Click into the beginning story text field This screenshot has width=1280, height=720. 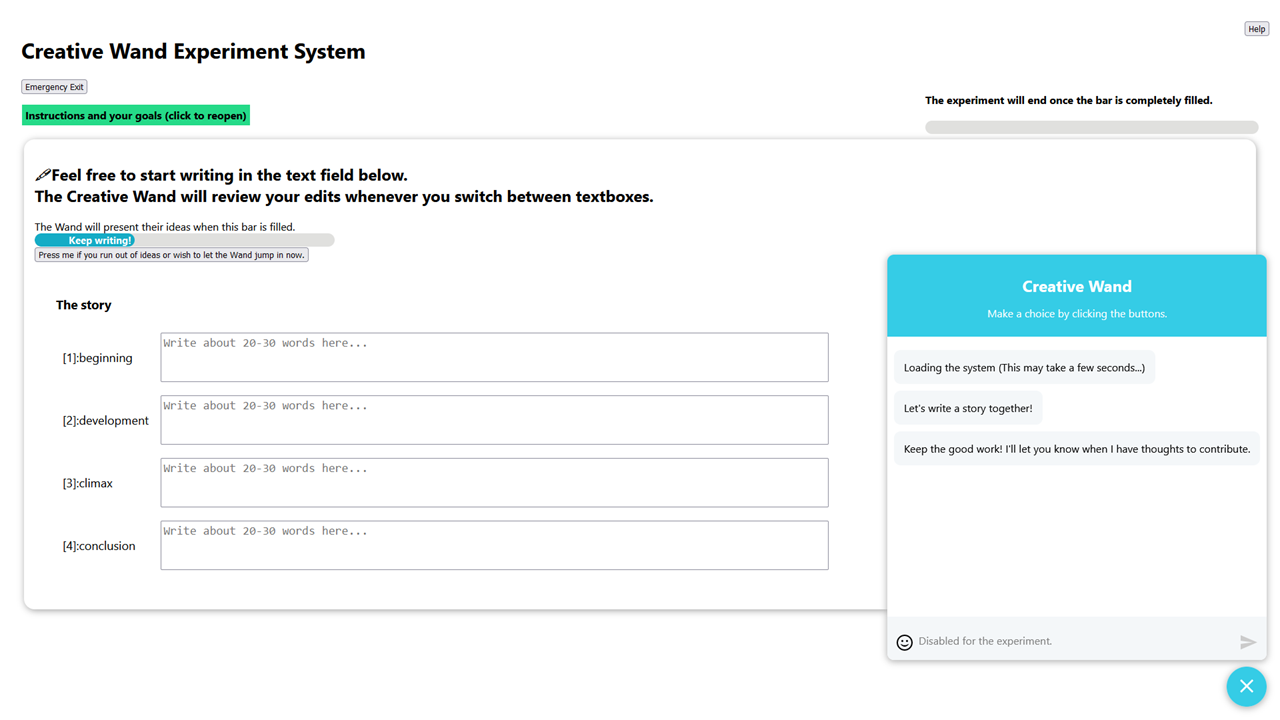point(494,357)
